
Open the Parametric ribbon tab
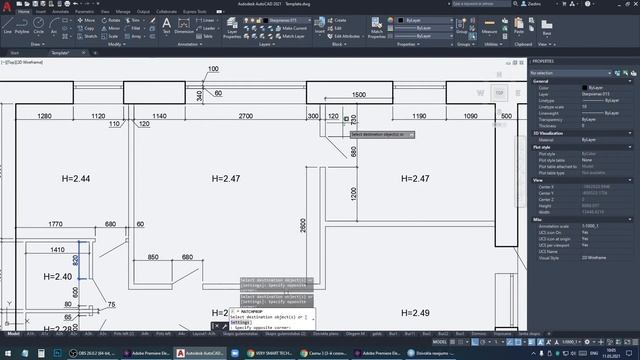(x=84, y=12)
